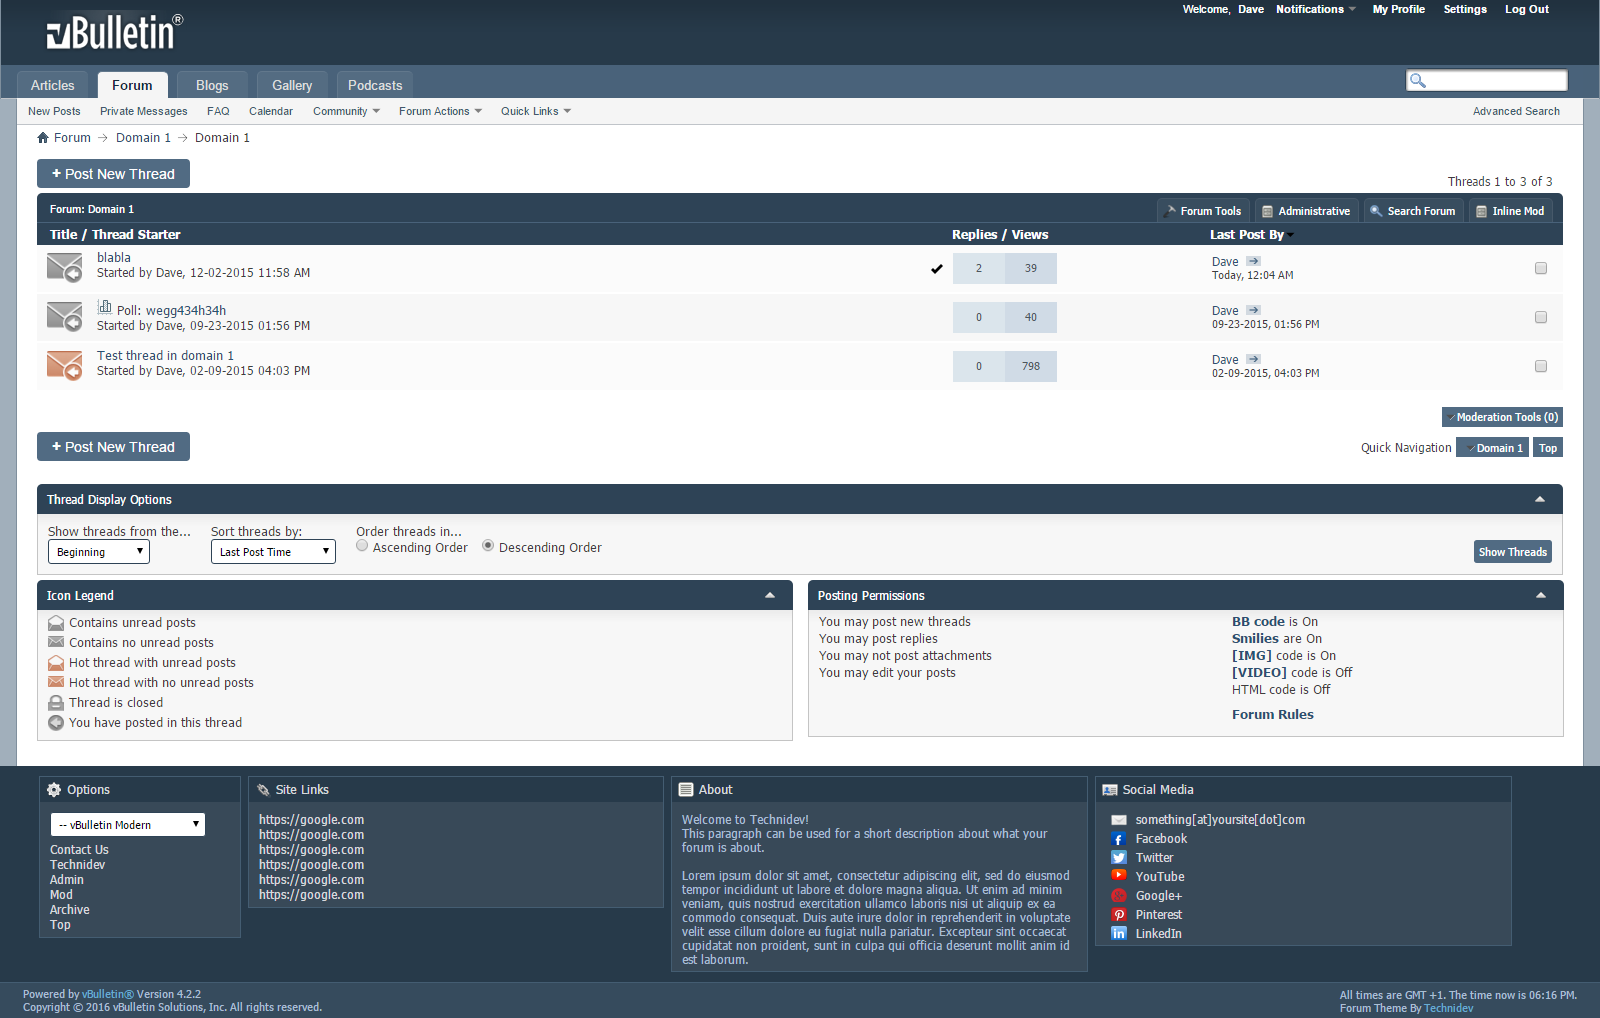Click the search magnifier icon in the header
Image resolution: width=1600 pixels, height=1018 pixels.
1417,81
